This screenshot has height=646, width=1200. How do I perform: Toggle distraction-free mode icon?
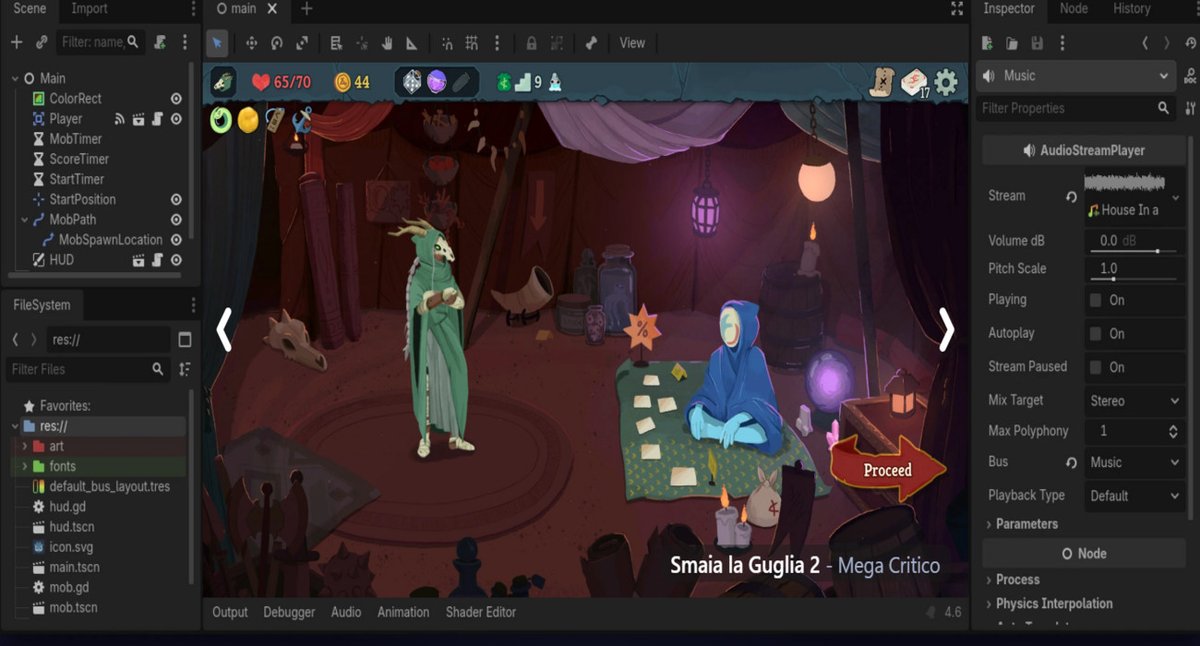(957, 9)
